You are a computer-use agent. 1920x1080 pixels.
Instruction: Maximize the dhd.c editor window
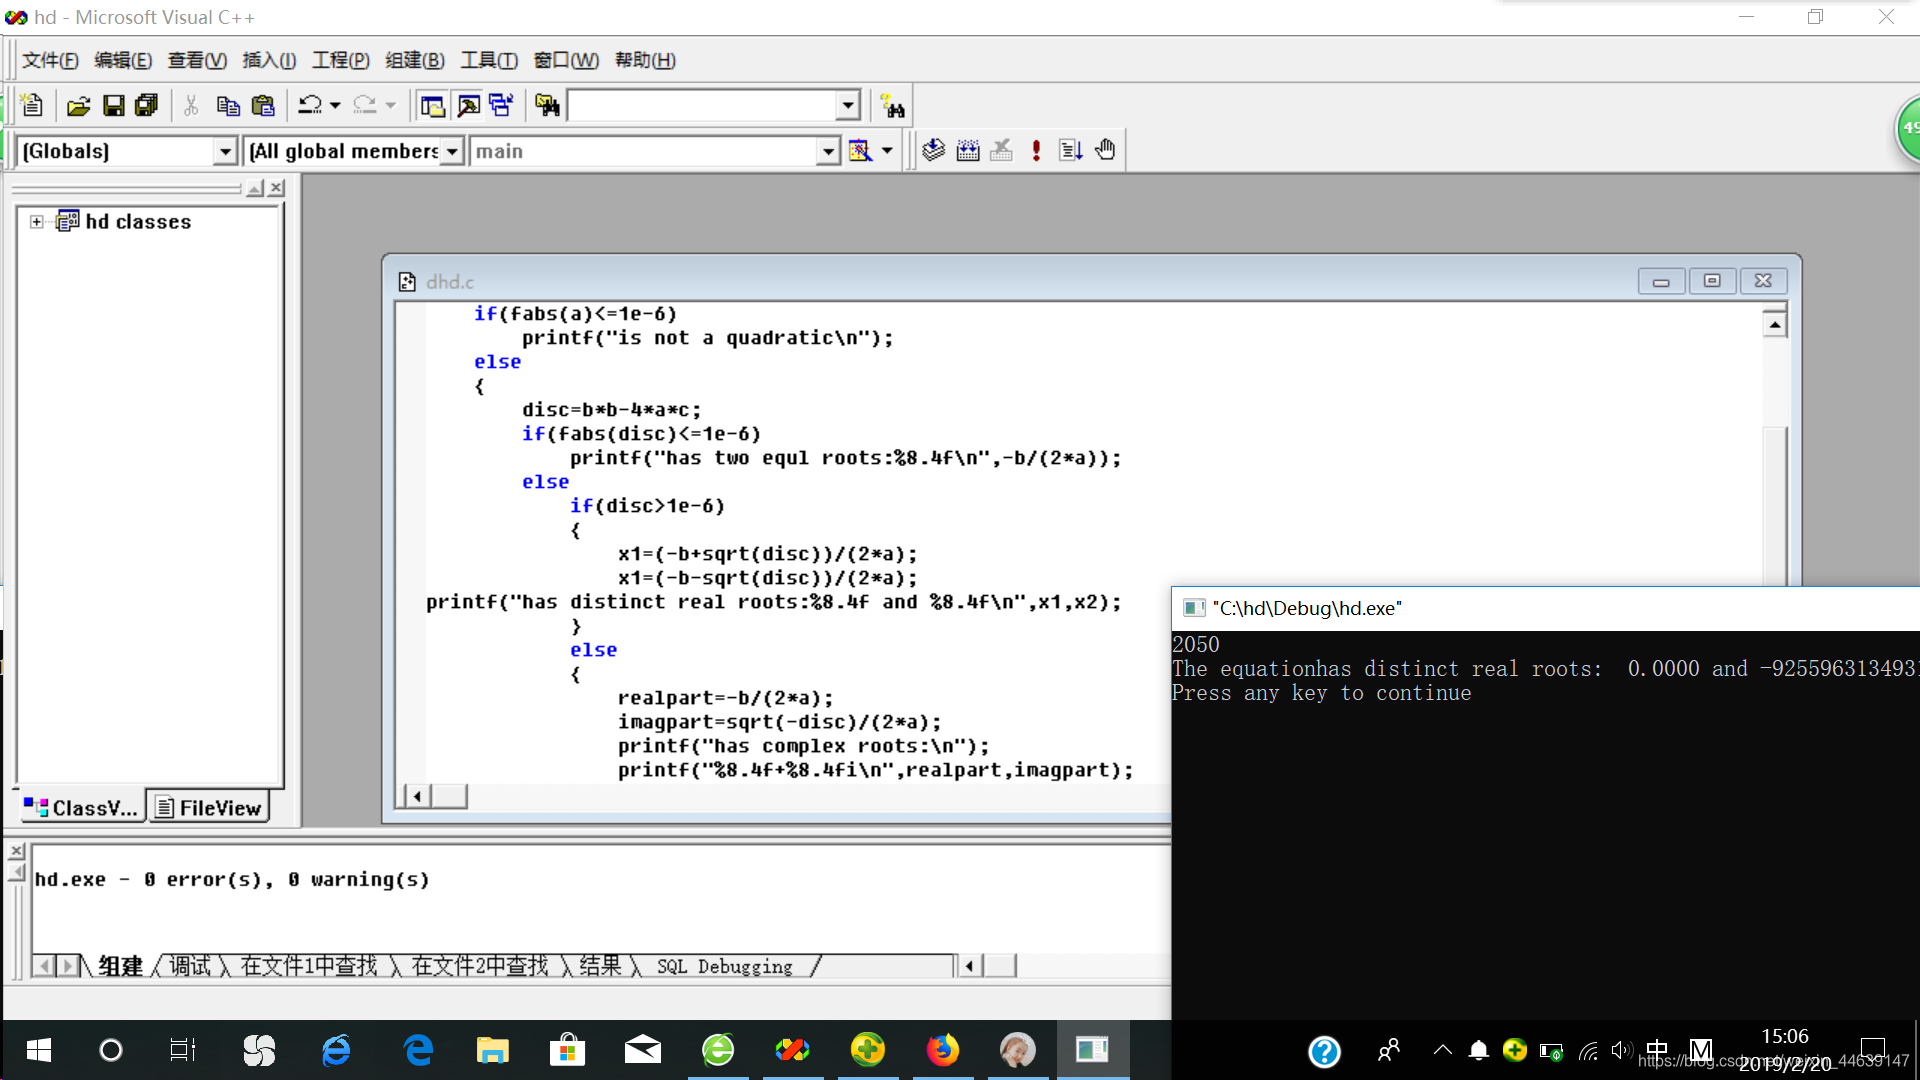coord(1712,281)
